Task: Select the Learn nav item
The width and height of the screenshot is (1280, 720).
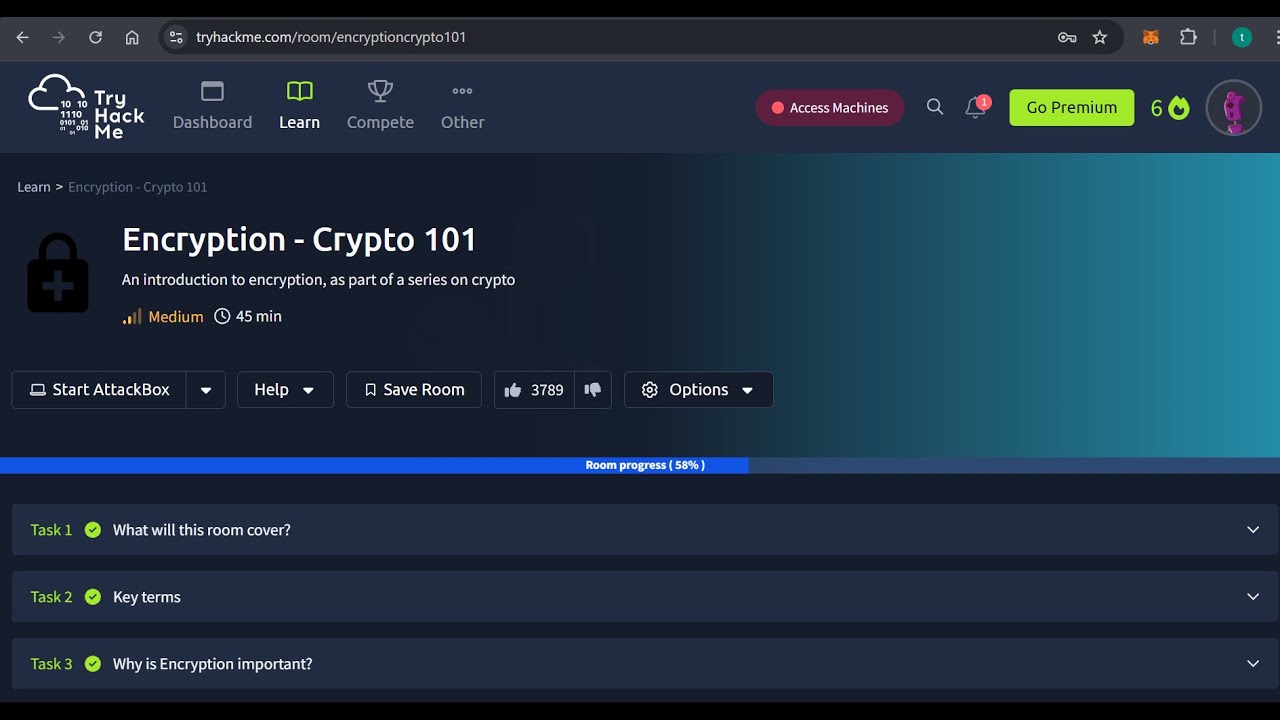Action: coord(299,107)
